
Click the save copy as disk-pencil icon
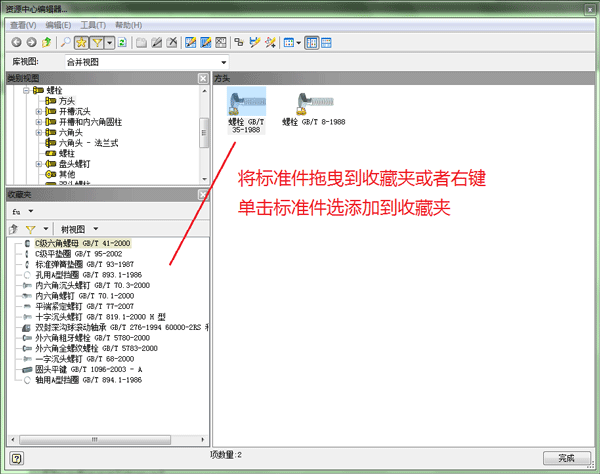click(x=254, y=42)
